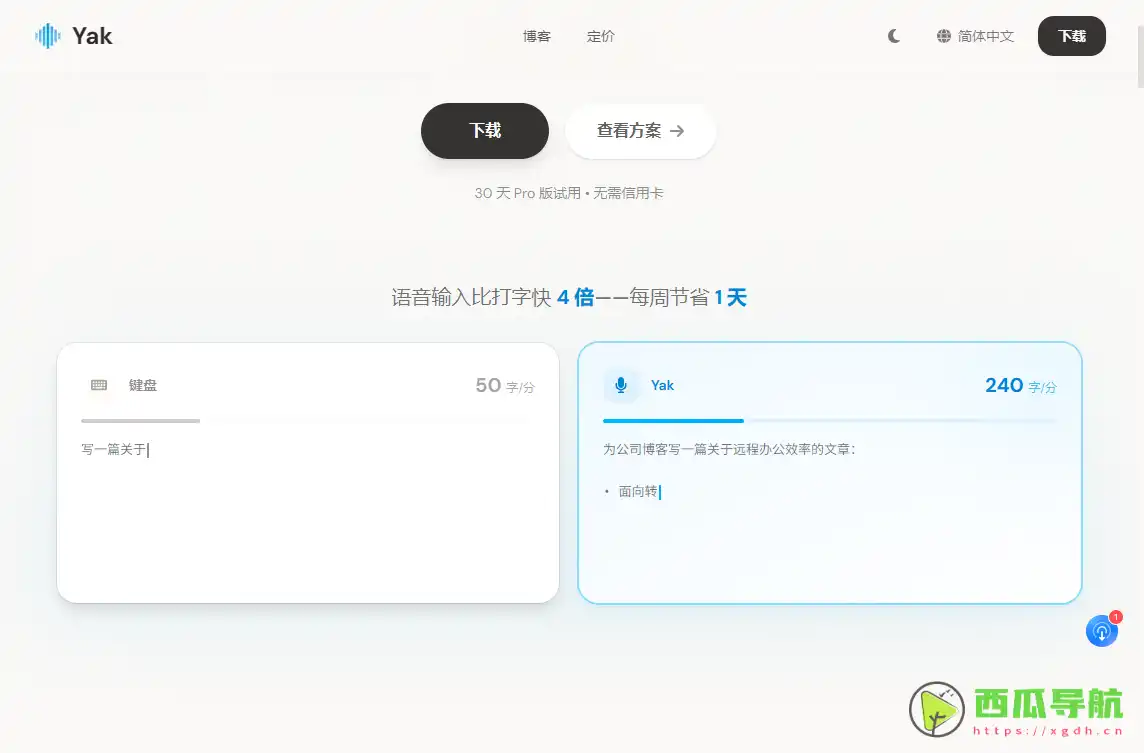Click the header 下载 button

click(1072, 36)
